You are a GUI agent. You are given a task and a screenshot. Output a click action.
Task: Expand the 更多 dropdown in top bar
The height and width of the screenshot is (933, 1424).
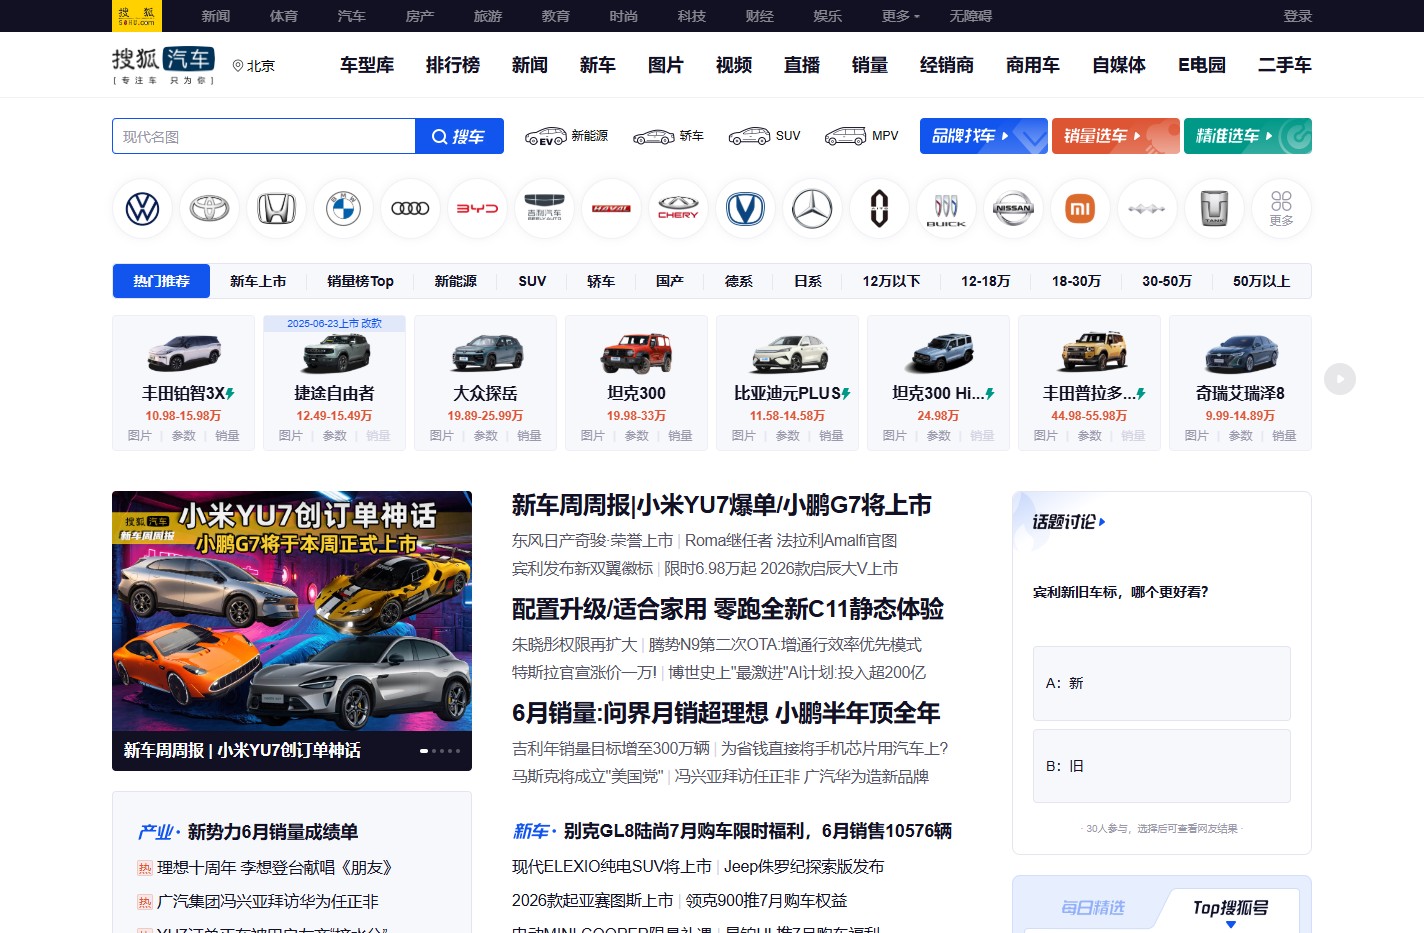coord(900,16)
